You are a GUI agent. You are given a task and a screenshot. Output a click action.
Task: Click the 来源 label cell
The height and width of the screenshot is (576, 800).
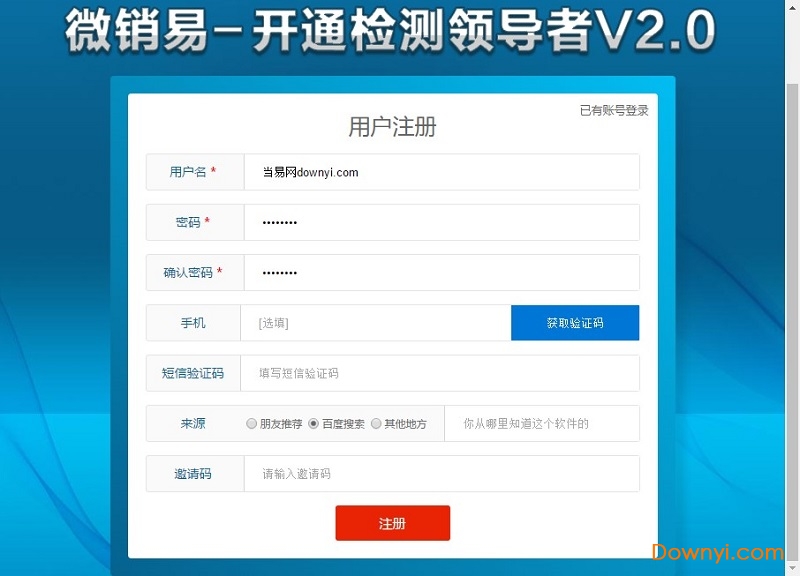click(x=193, y=423)
